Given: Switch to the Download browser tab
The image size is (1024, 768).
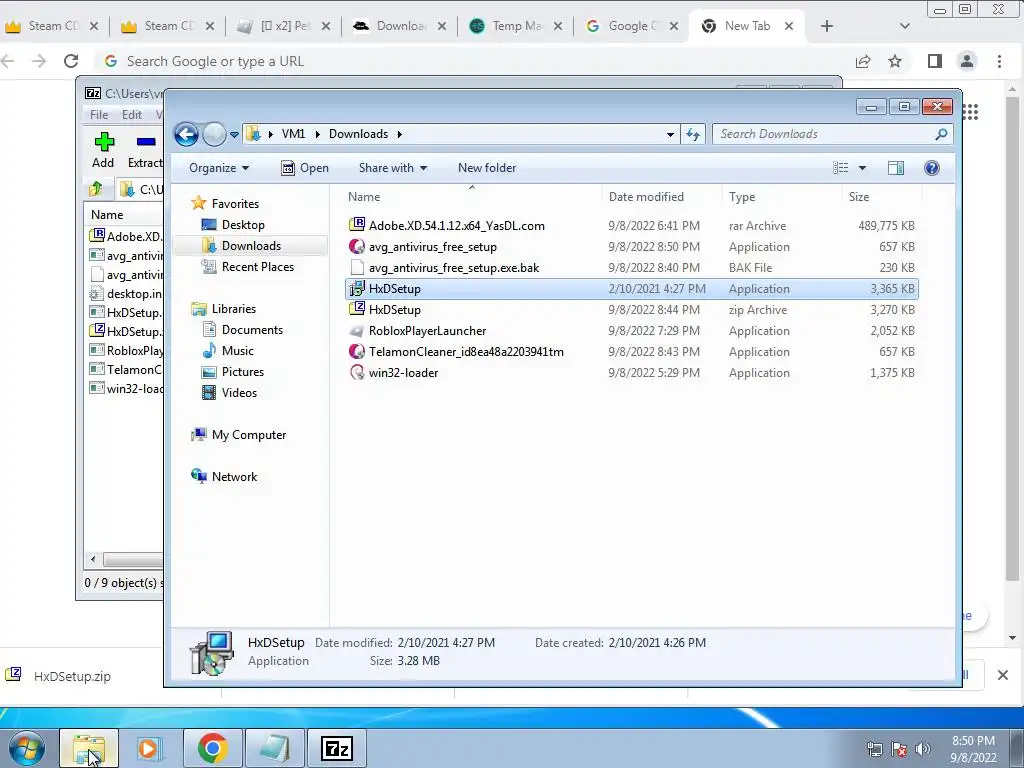Looking at the screenshot, I should pyautogui.click(x=398, y=26).
